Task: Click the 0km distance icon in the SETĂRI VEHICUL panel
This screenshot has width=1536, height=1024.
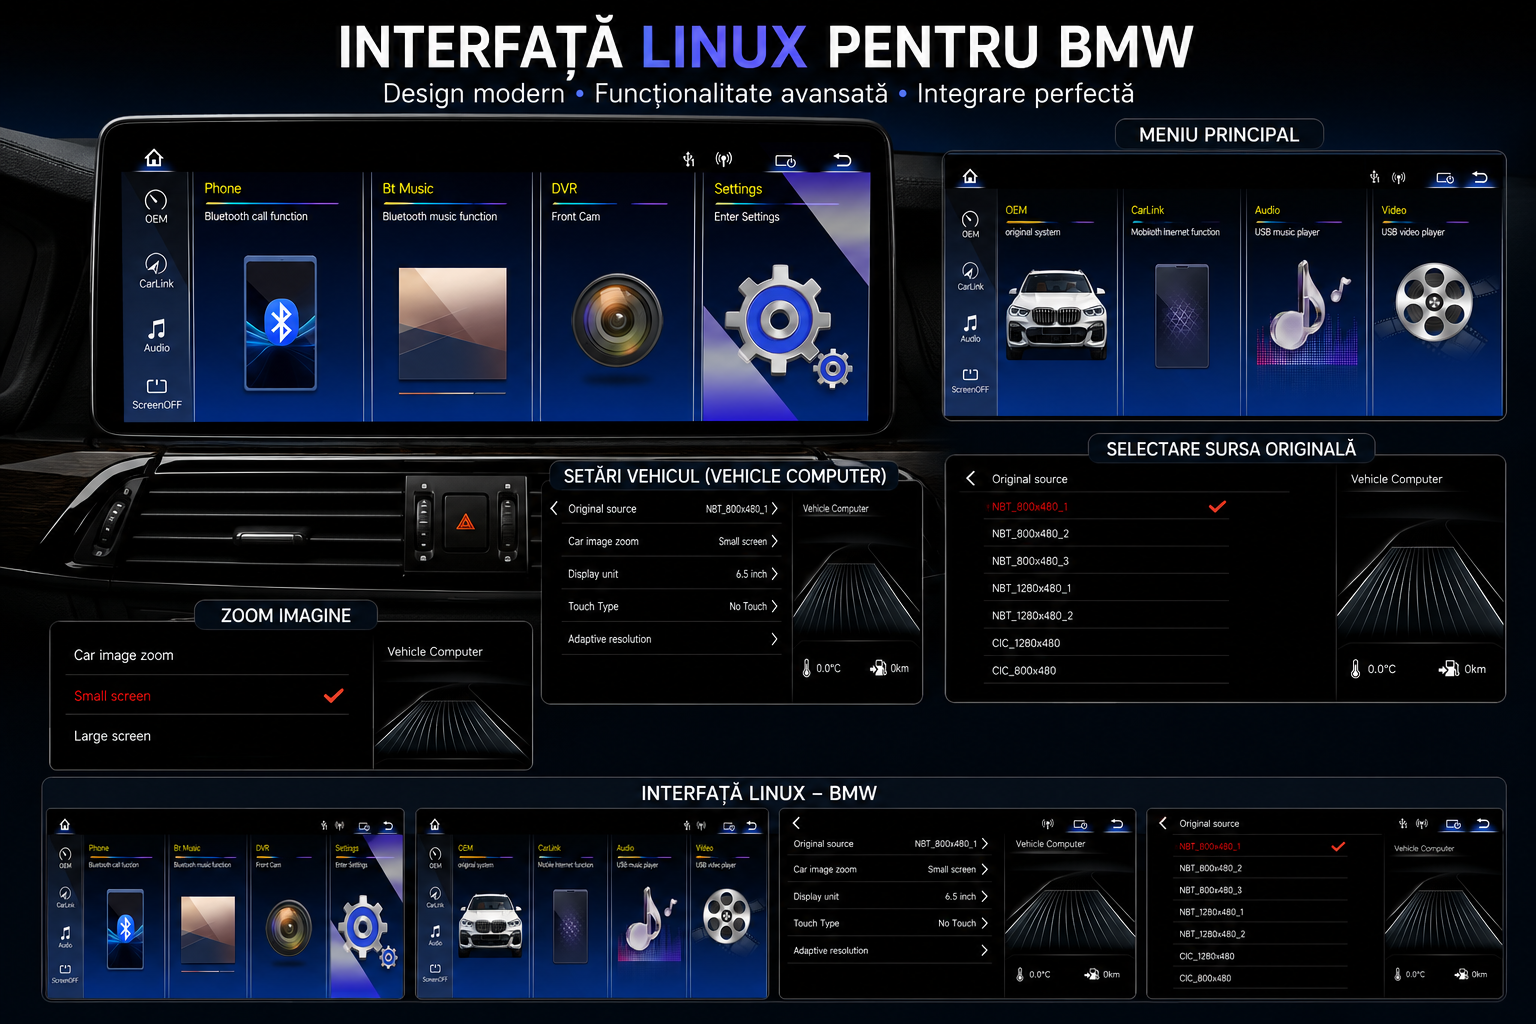Action: 878,668
